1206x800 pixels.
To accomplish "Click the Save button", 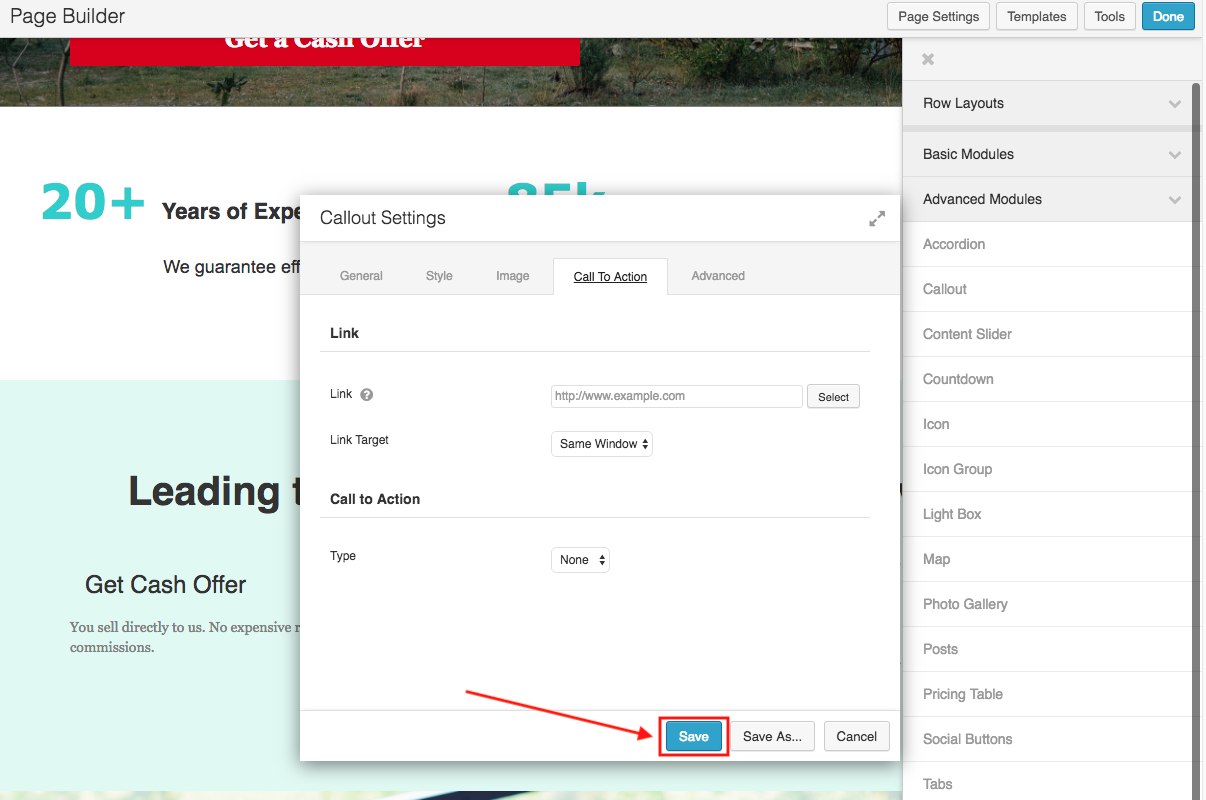I will pos(693,736).
